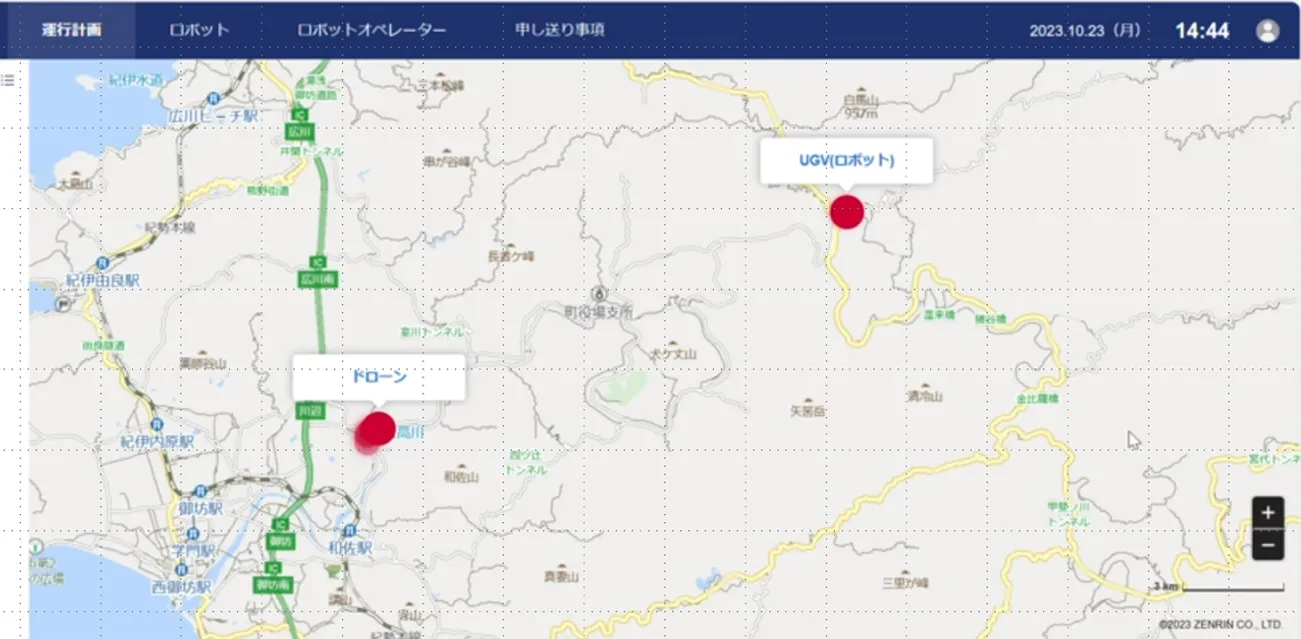Click the 長者ケ峰 mountain label

pos(511,255)
